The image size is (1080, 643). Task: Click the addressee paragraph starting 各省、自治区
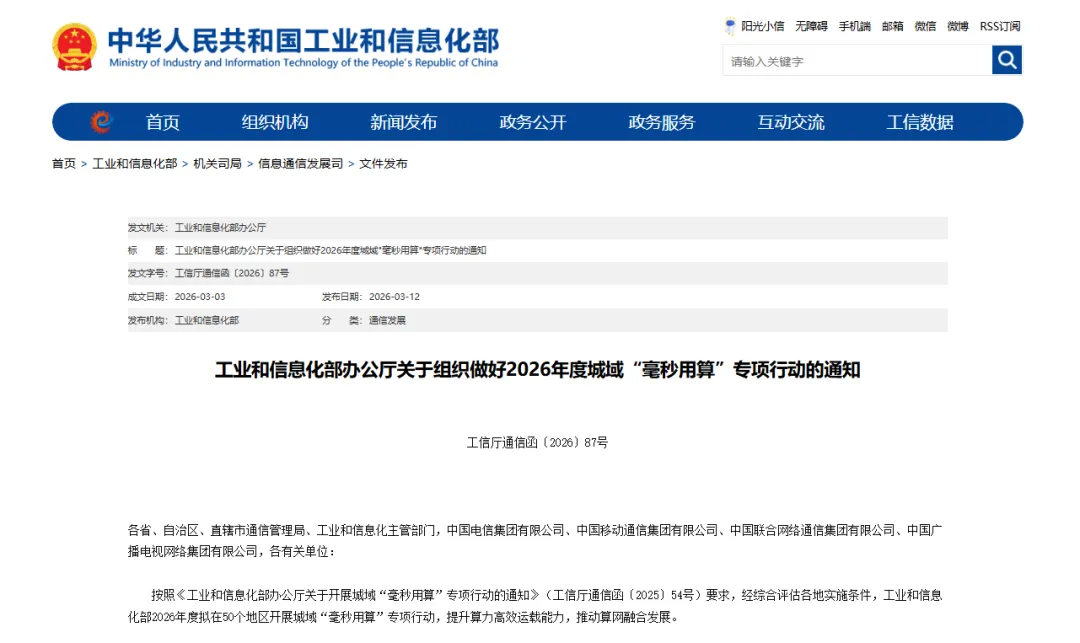click(x=535, y=540)
